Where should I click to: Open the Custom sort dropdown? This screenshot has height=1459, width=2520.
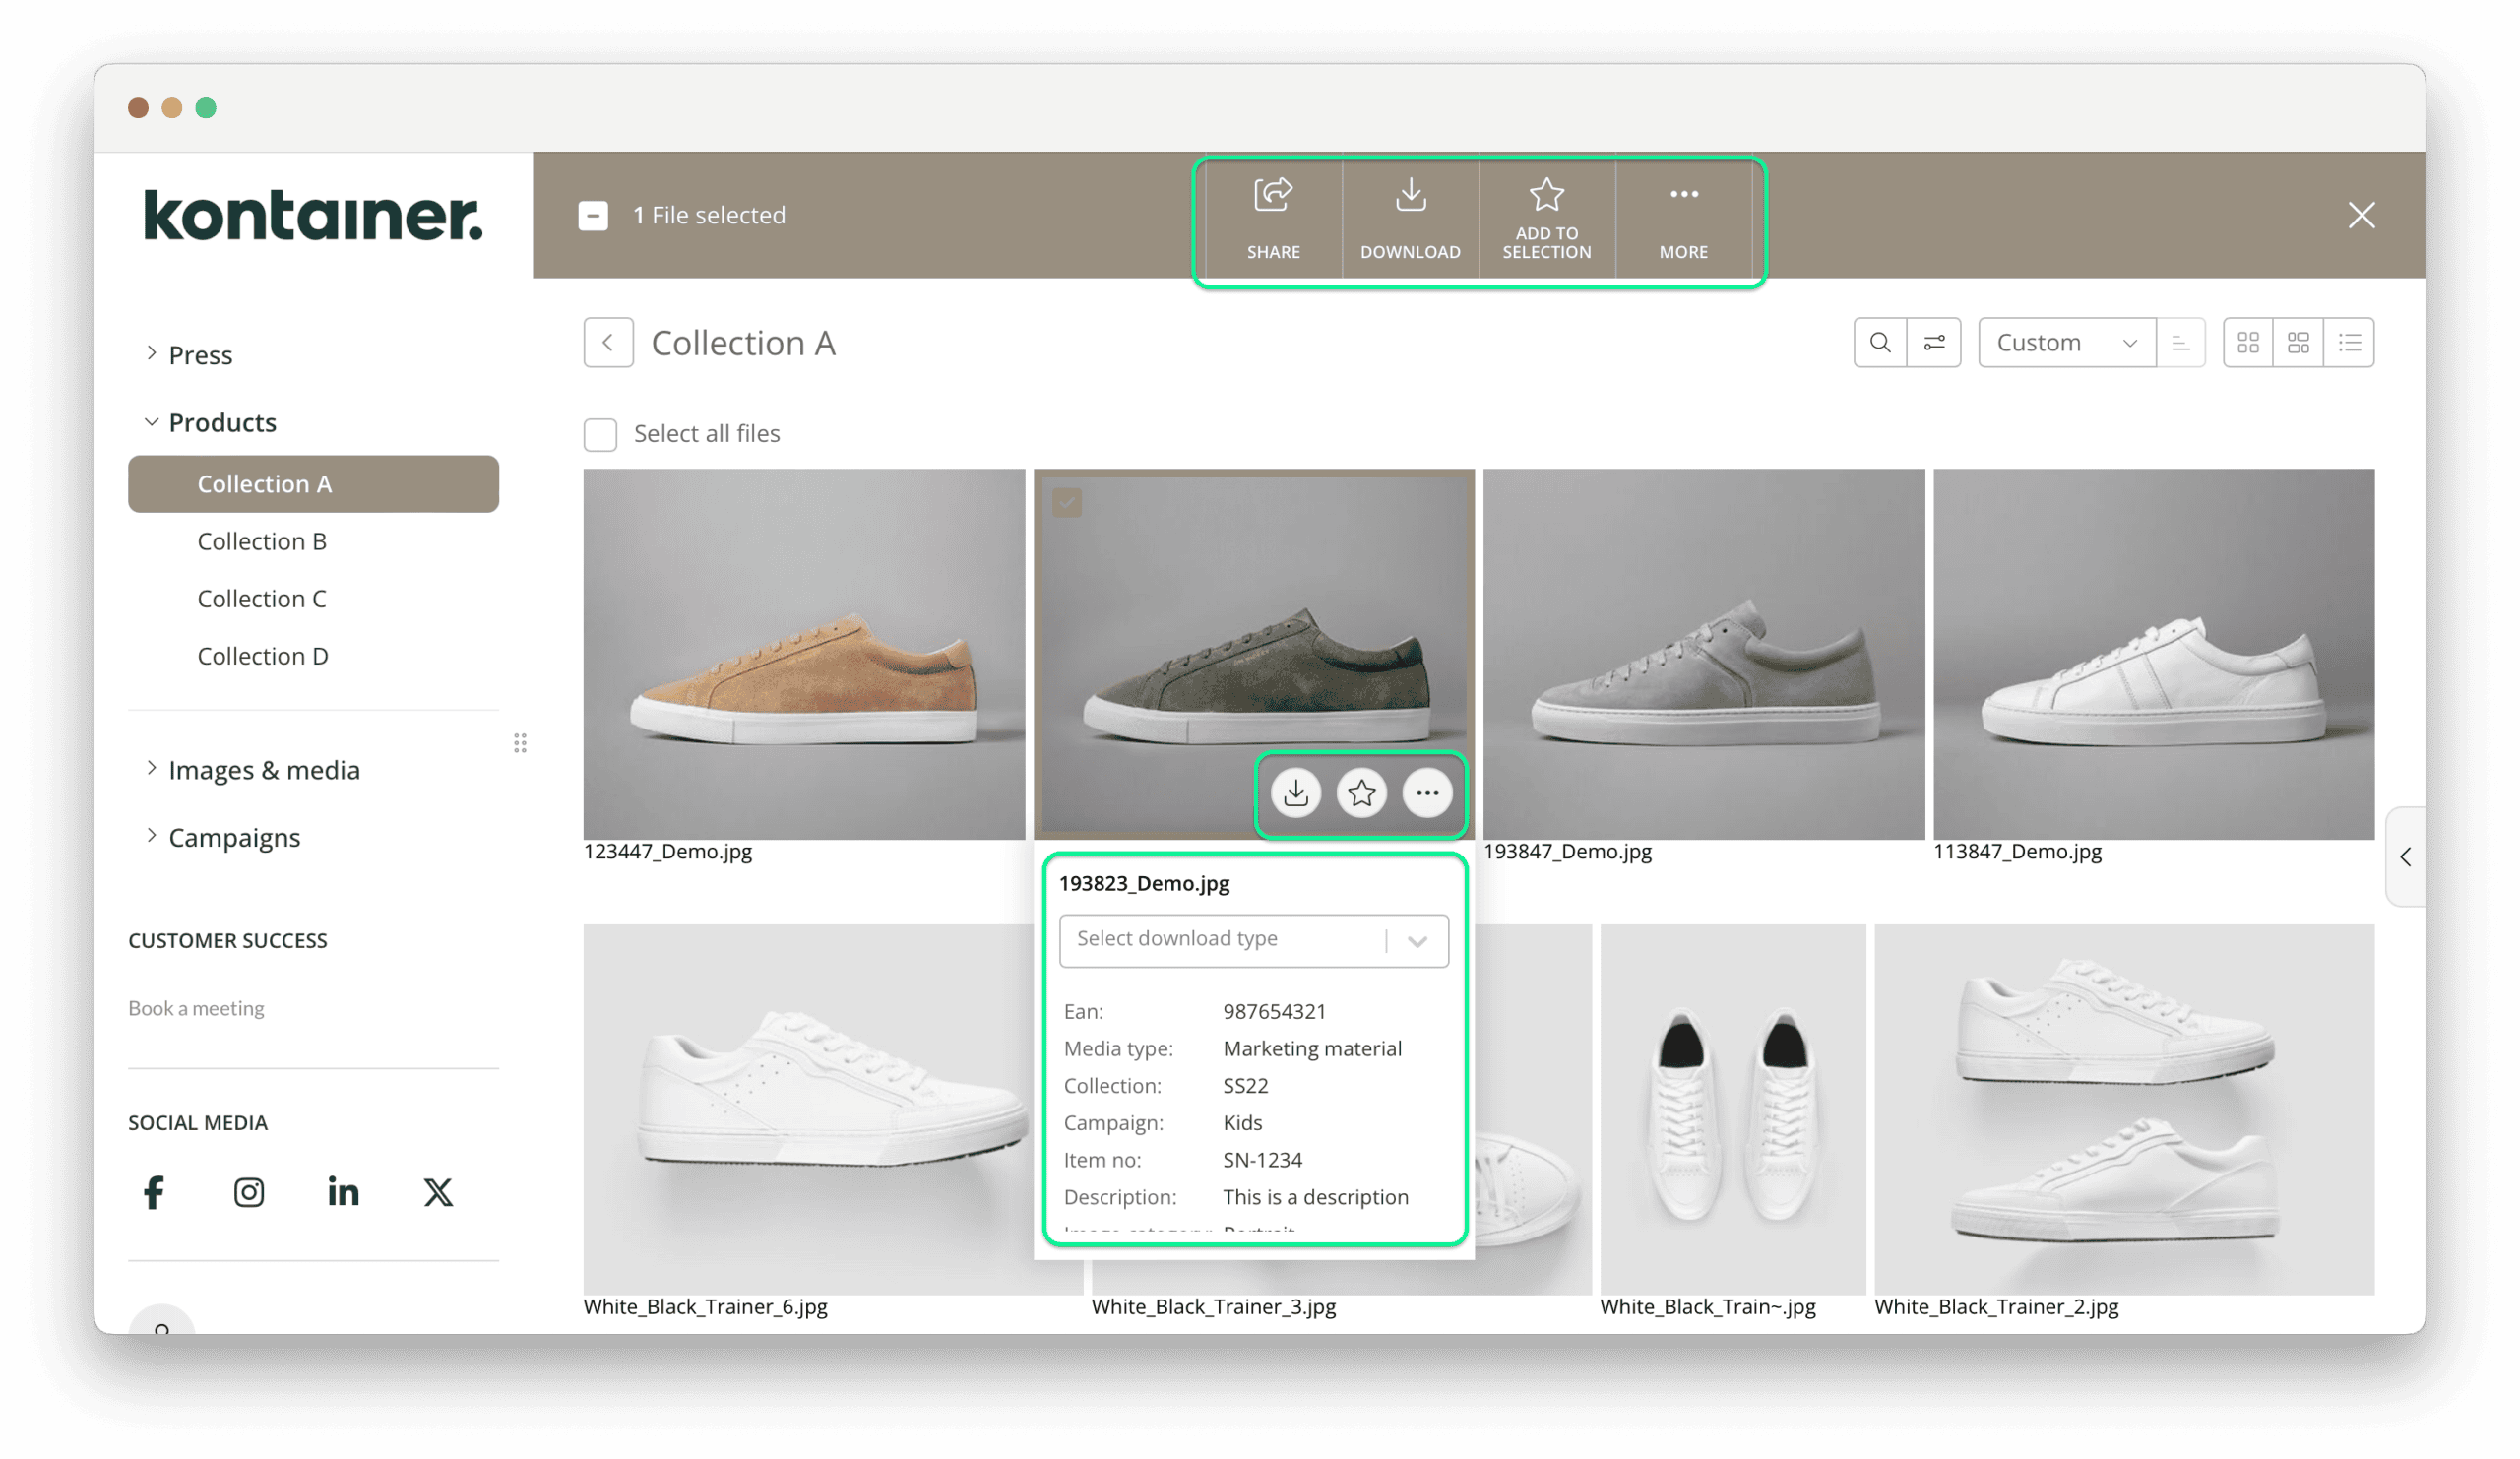(2066, 342)
